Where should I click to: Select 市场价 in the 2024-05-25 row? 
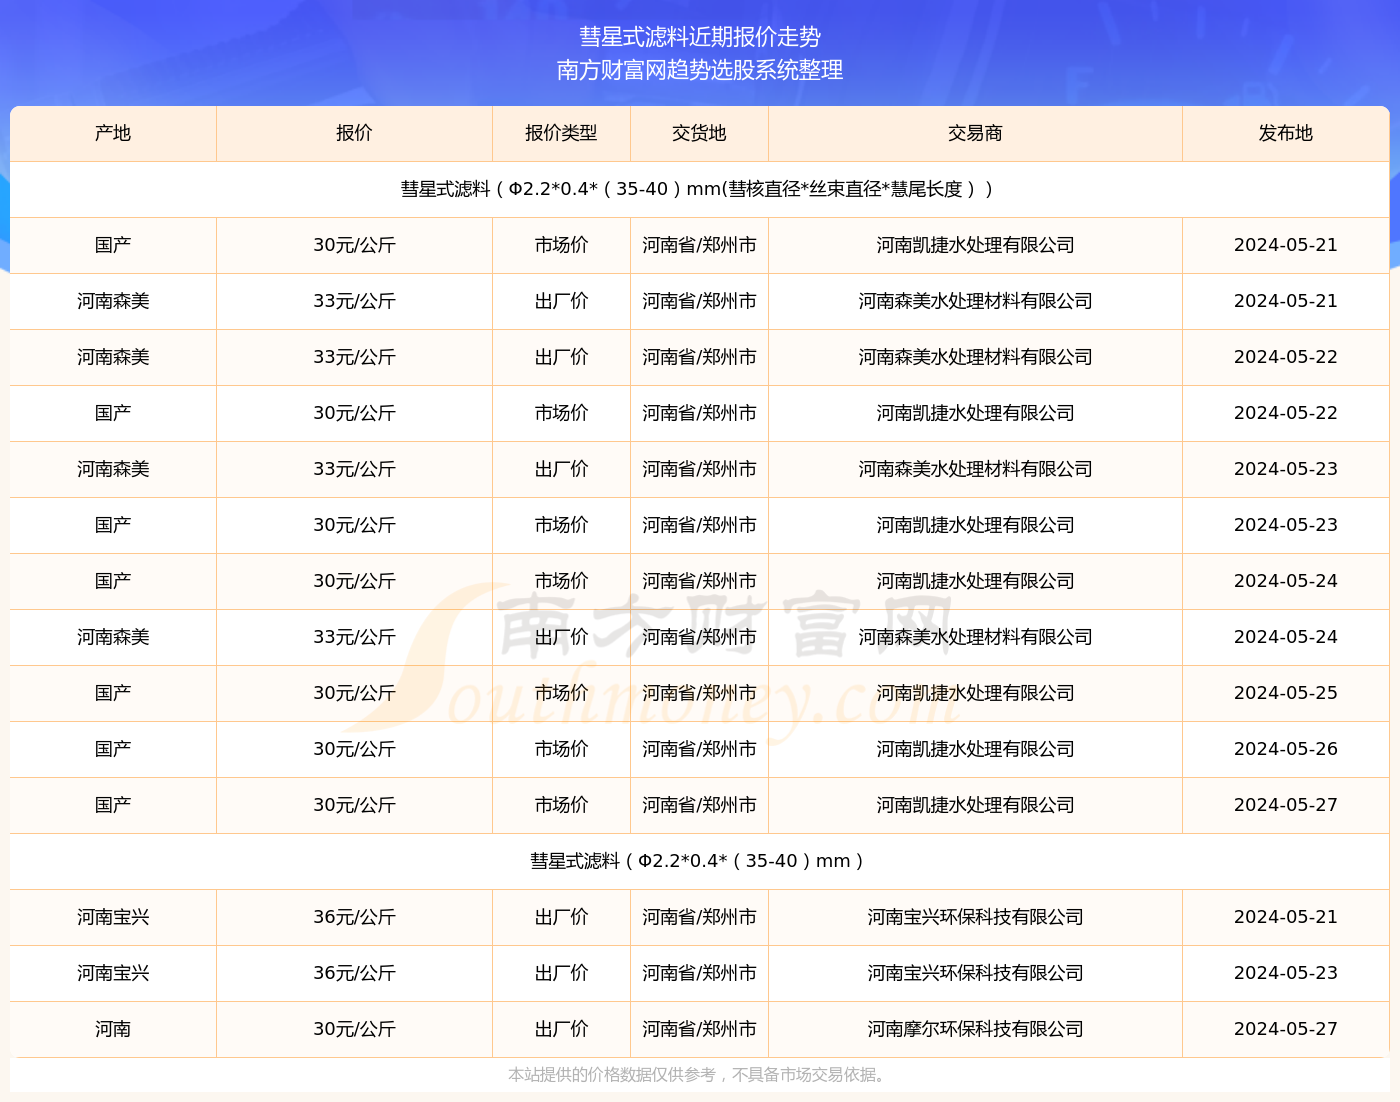(x=561, y=693)
